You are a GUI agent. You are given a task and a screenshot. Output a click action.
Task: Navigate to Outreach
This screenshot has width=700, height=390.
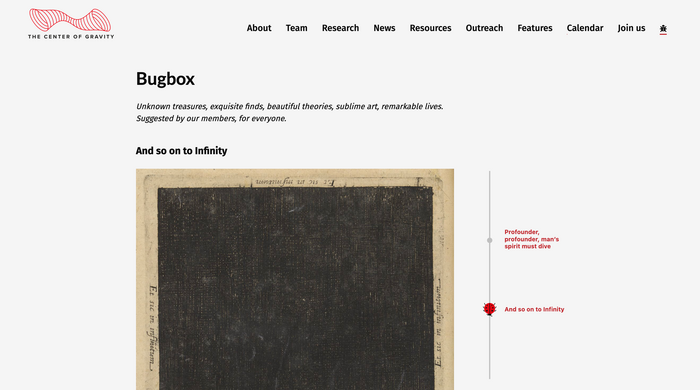coord(484,28)
